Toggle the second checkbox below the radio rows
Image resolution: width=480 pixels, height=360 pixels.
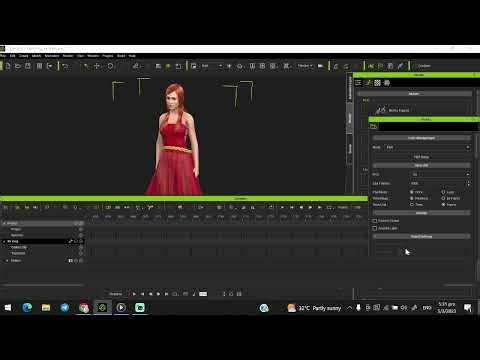pos(375,228)
